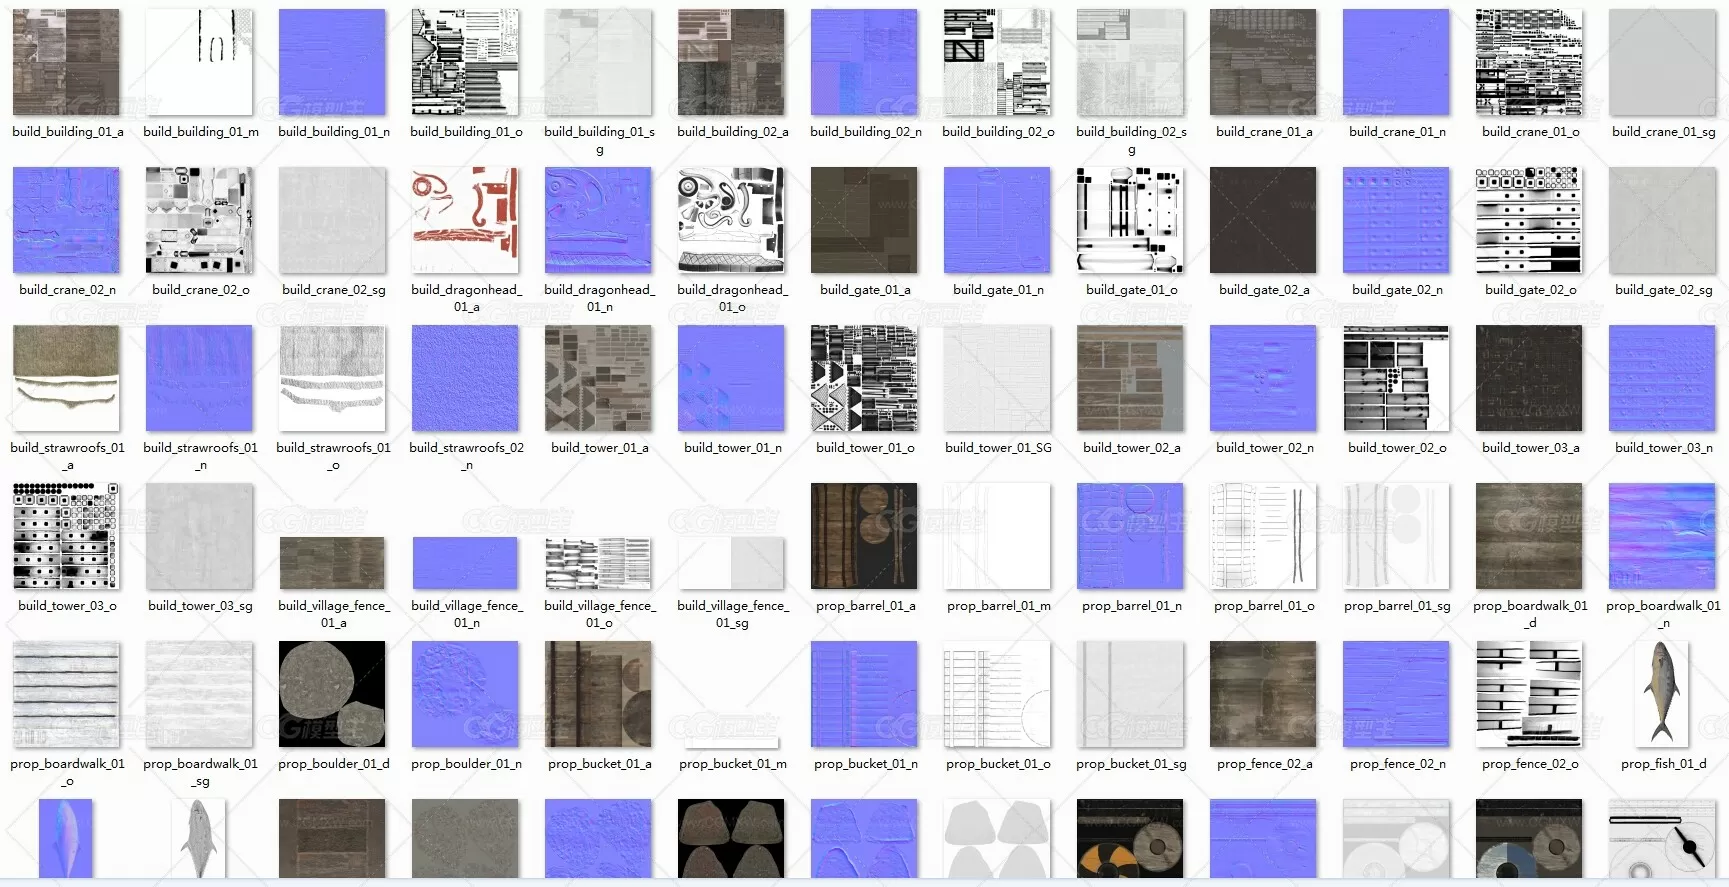Select the build_strawroofs_01_a thumbnail

point(66,378)
